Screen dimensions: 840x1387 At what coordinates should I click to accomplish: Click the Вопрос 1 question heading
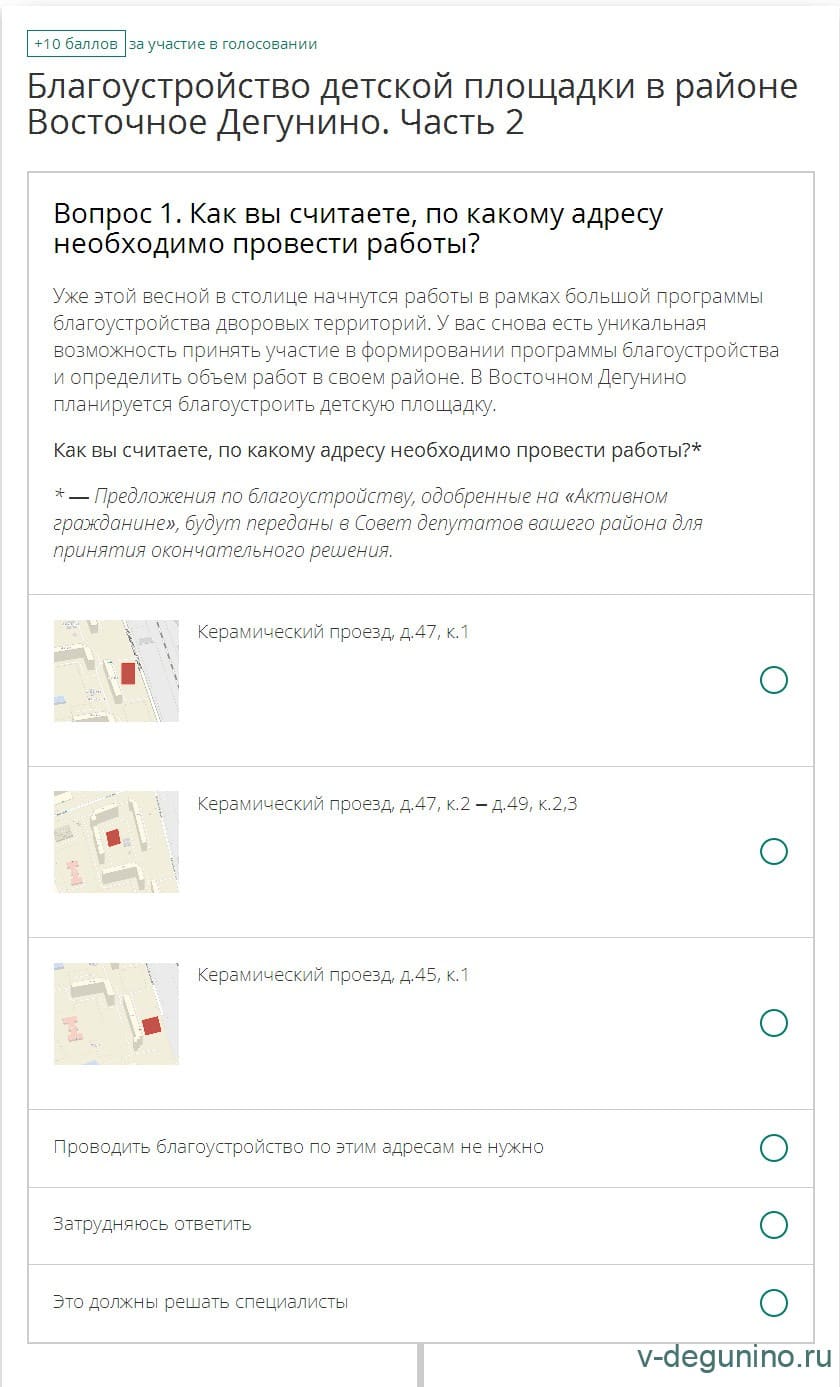358,228
